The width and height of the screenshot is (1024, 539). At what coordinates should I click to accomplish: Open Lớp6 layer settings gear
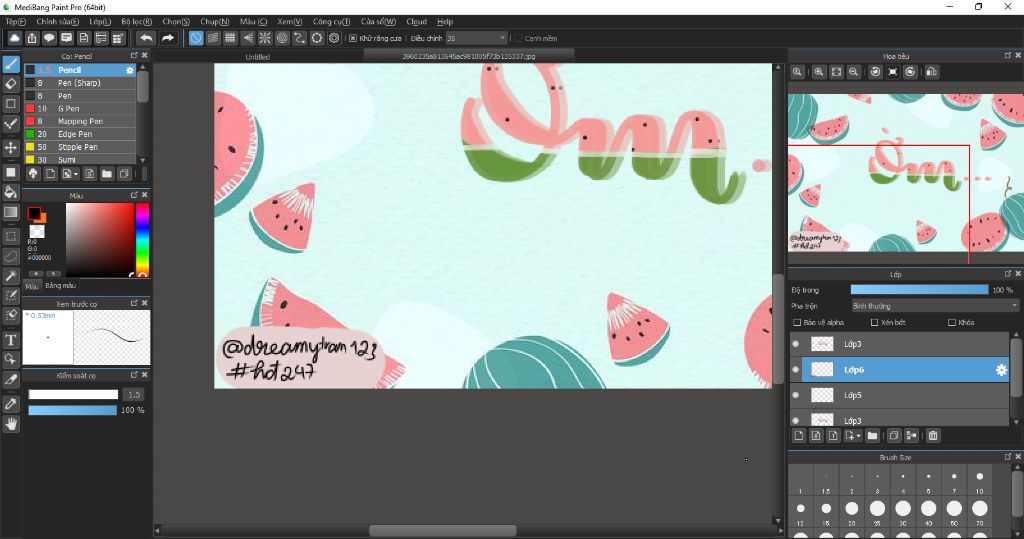click(1000, 370)
